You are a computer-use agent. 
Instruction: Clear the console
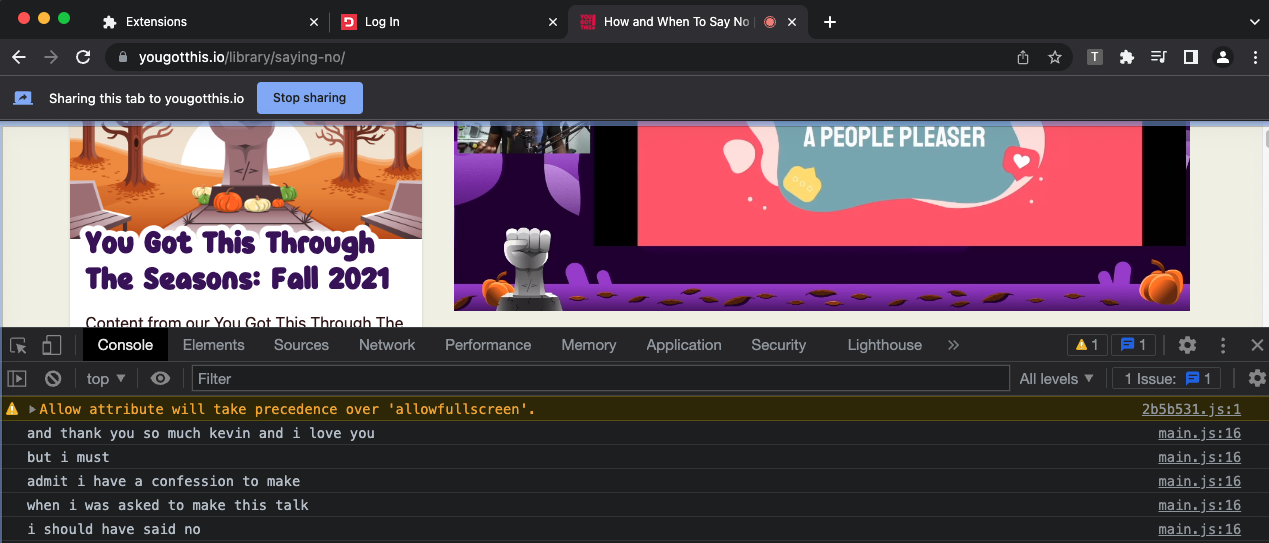click(53, 378)
